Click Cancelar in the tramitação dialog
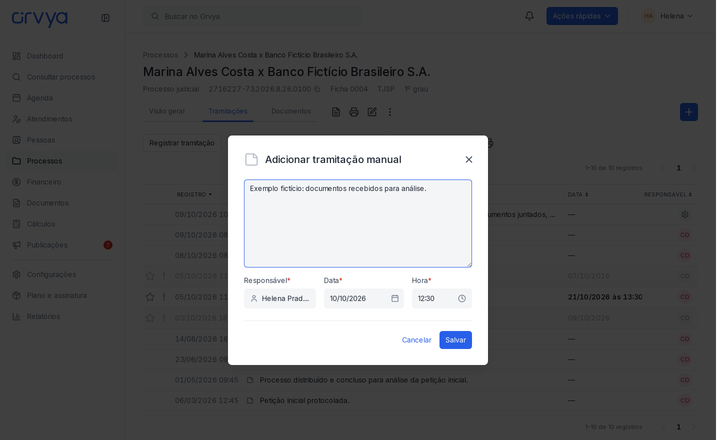Image resolution: width=720 pixels, height=440 pixels. [416, 340]
